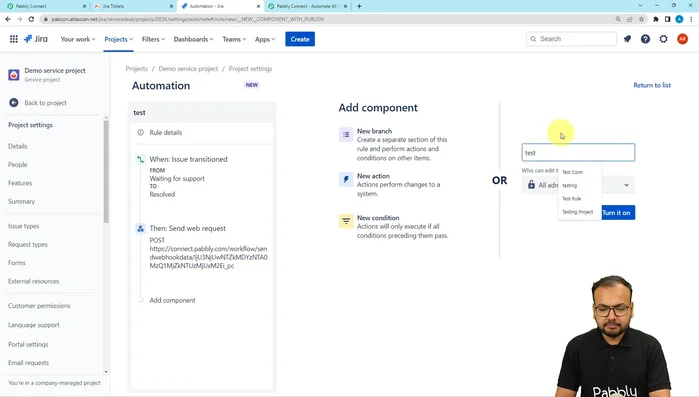The width and height of the screenshot is (699, 397).
Task: Click the Turn it on button
Action: pos(618,213)
